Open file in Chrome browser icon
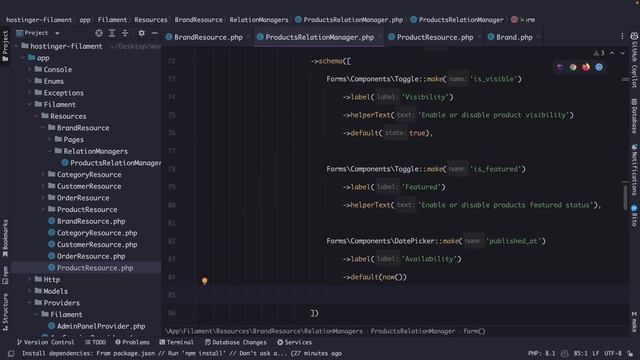Viewport: 640px width, 360px height. pos(573,67)
